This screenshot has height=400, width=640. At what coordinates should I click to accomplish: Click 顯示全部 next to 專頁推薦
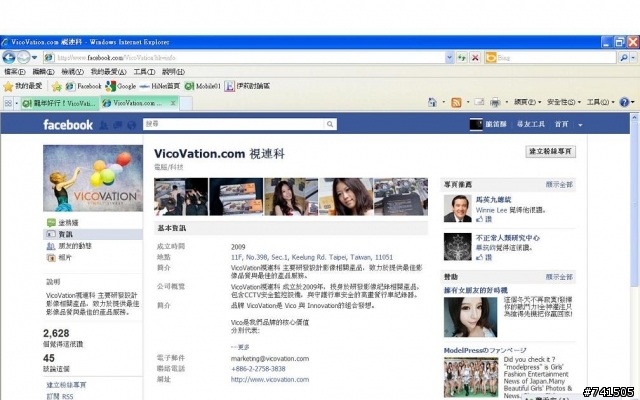click(559, 184)
